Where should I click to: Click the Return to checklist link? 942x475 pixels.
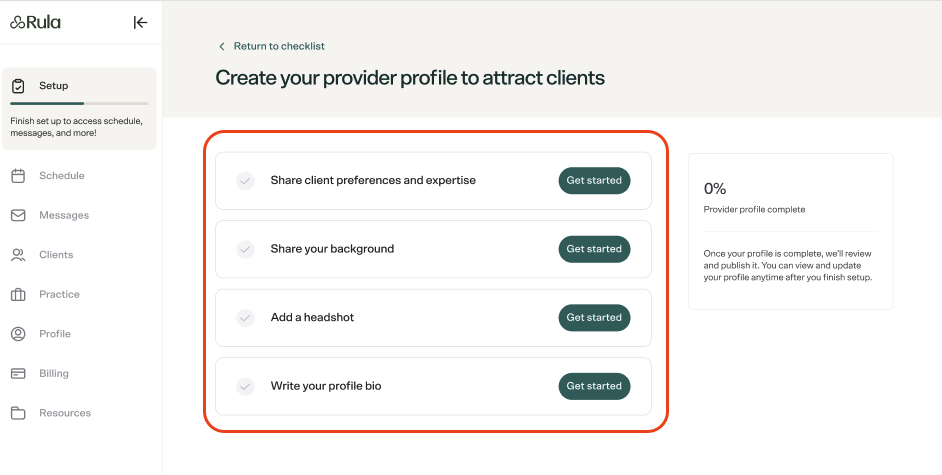[279, 46]
